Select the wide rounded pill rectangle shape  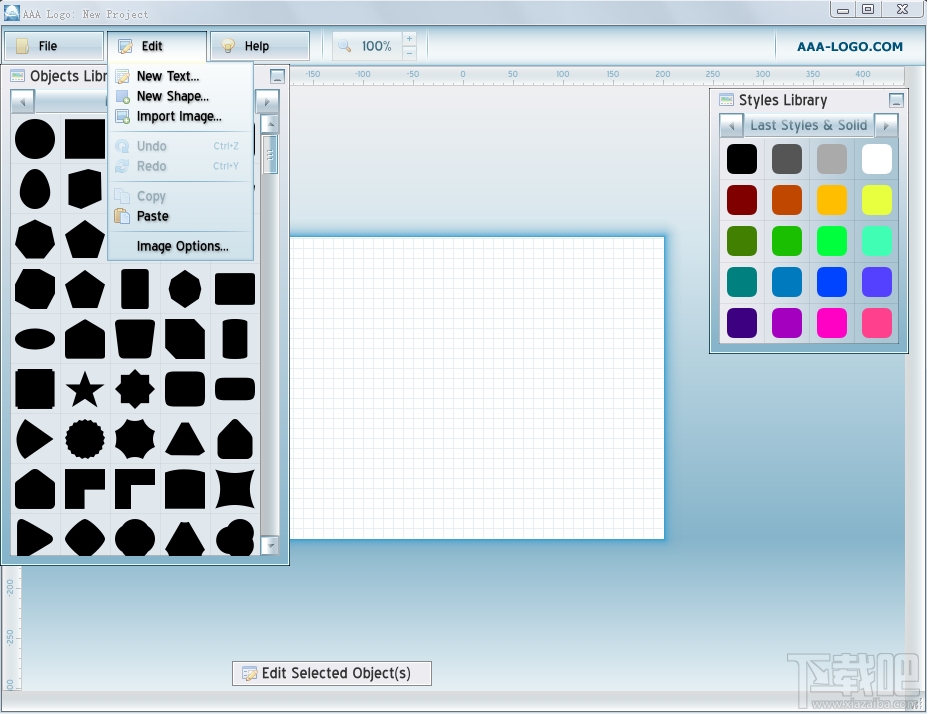pyautogui.click(x=235, y=390)
